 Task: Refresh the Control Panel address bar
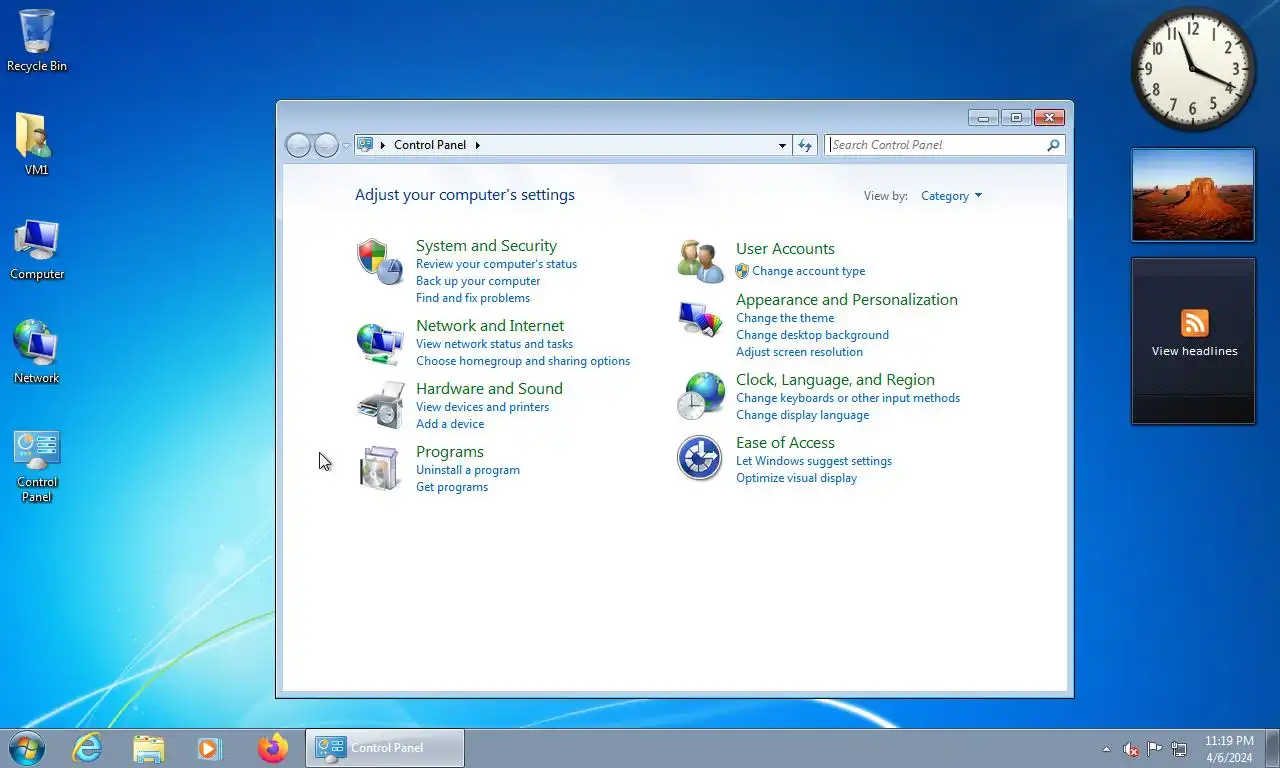[805, 145]
